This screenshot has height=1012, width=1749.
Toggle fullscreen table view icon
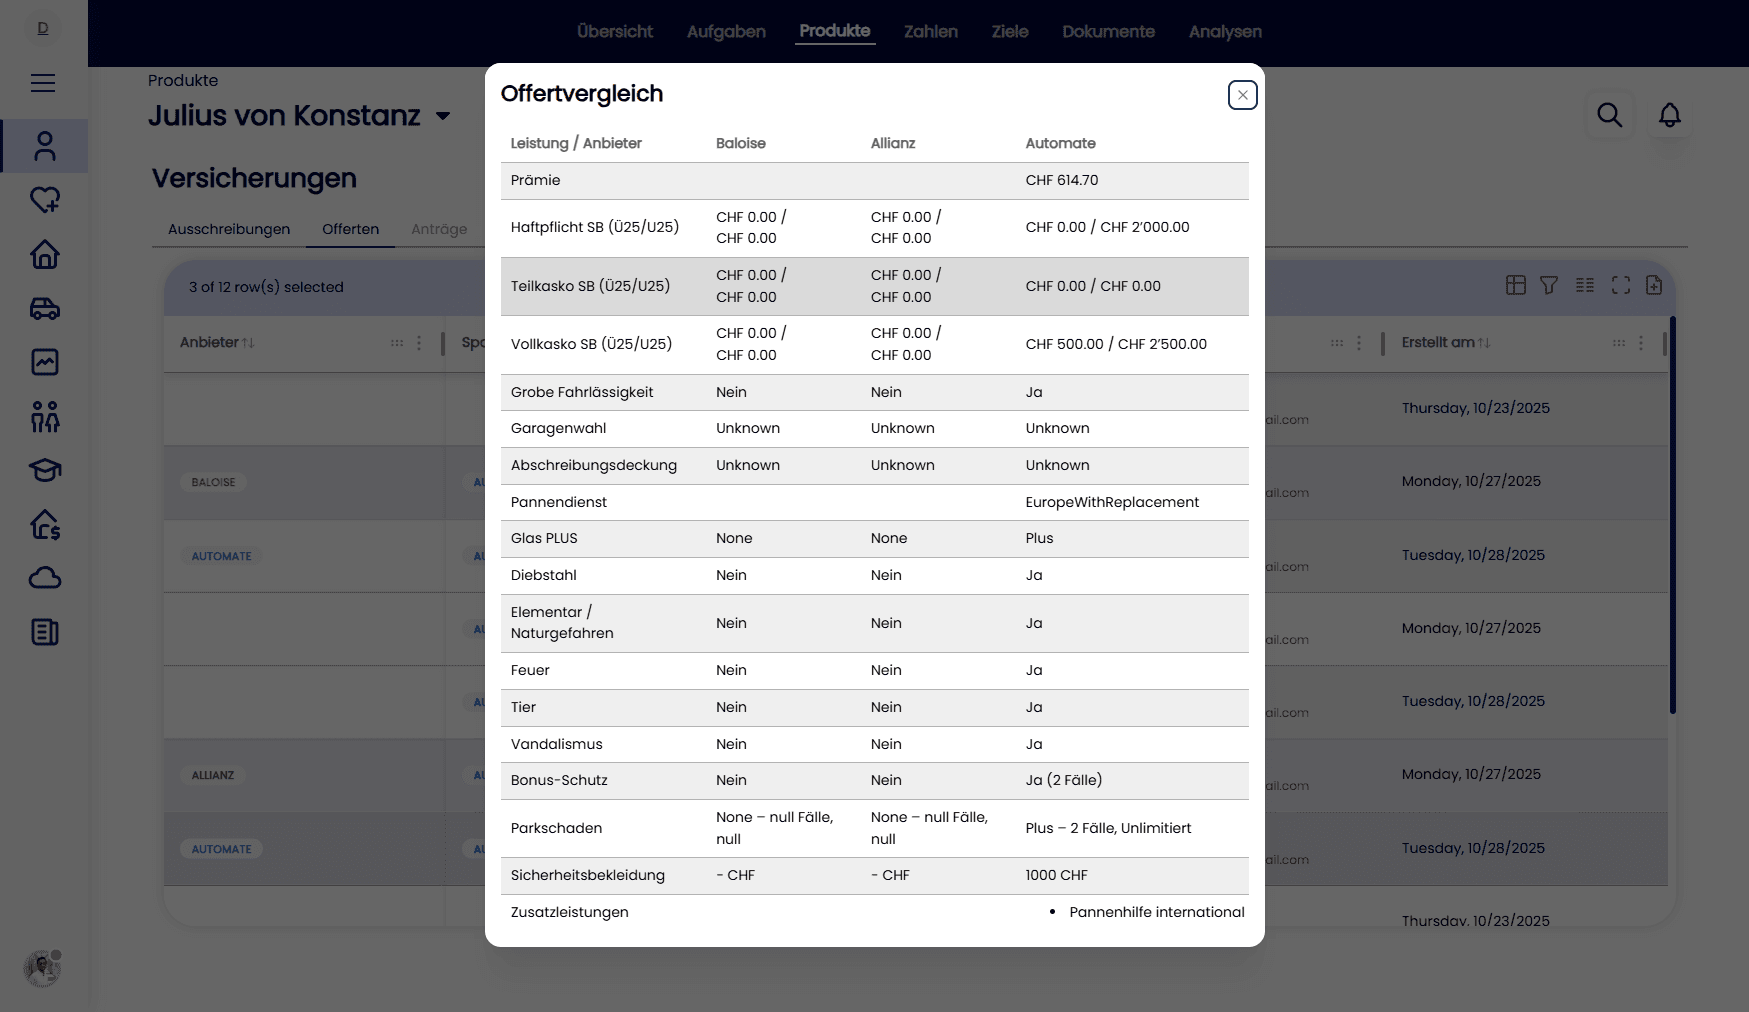click(1621, 285)
